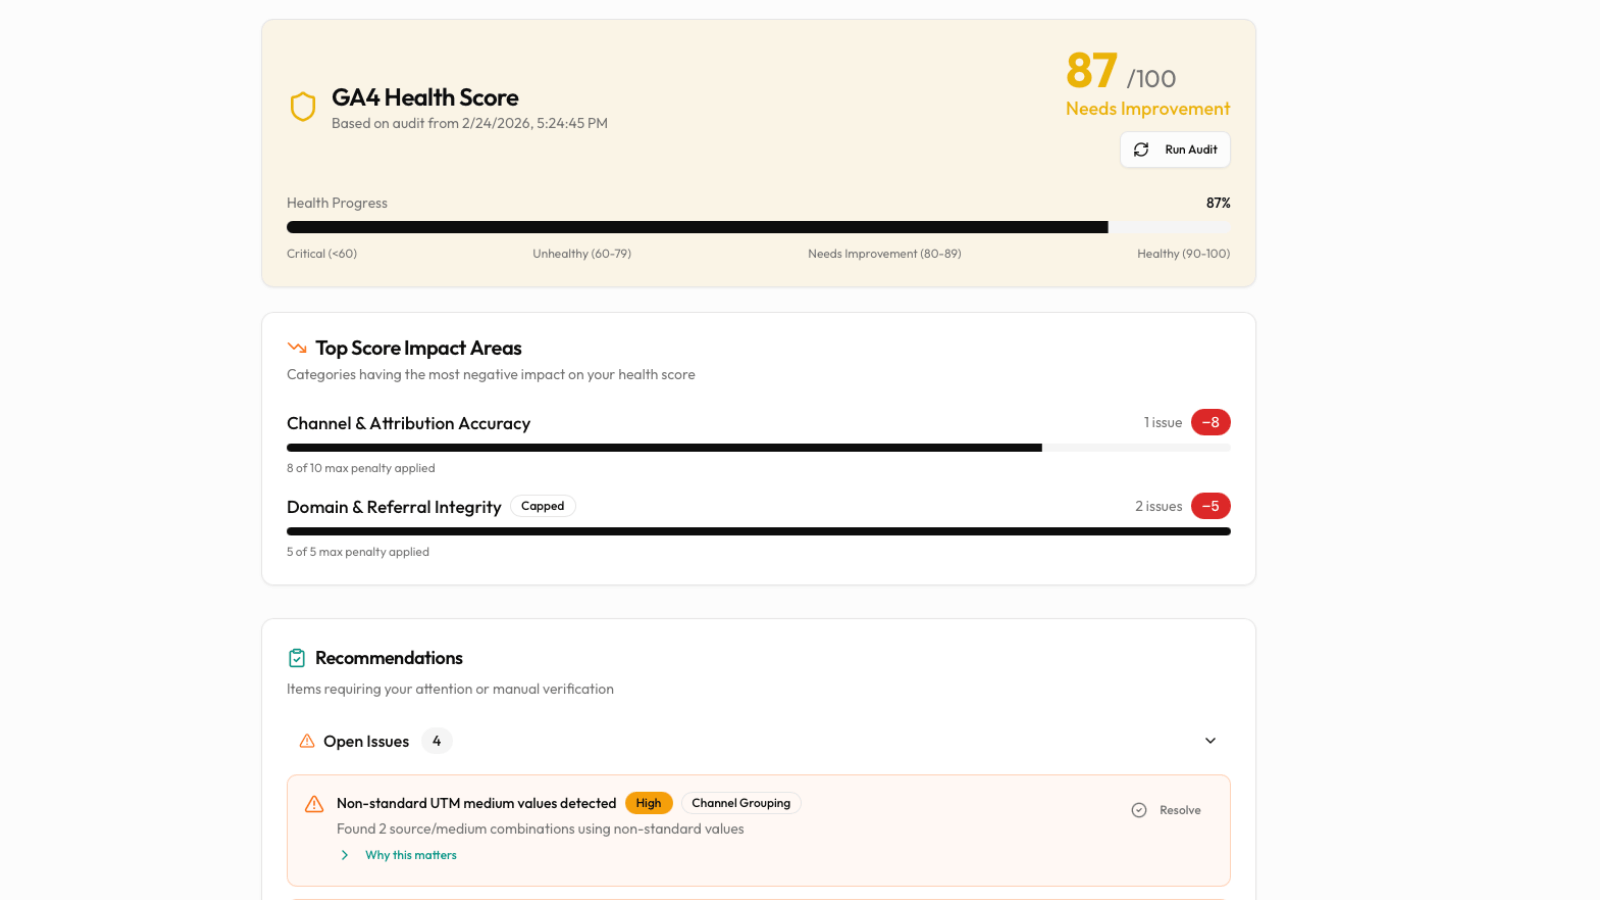Image resolution: width=1600 pixels, height=900 pixels.
Task: Click the Critical (<60) scale label
Action: [x=322, y=254]
